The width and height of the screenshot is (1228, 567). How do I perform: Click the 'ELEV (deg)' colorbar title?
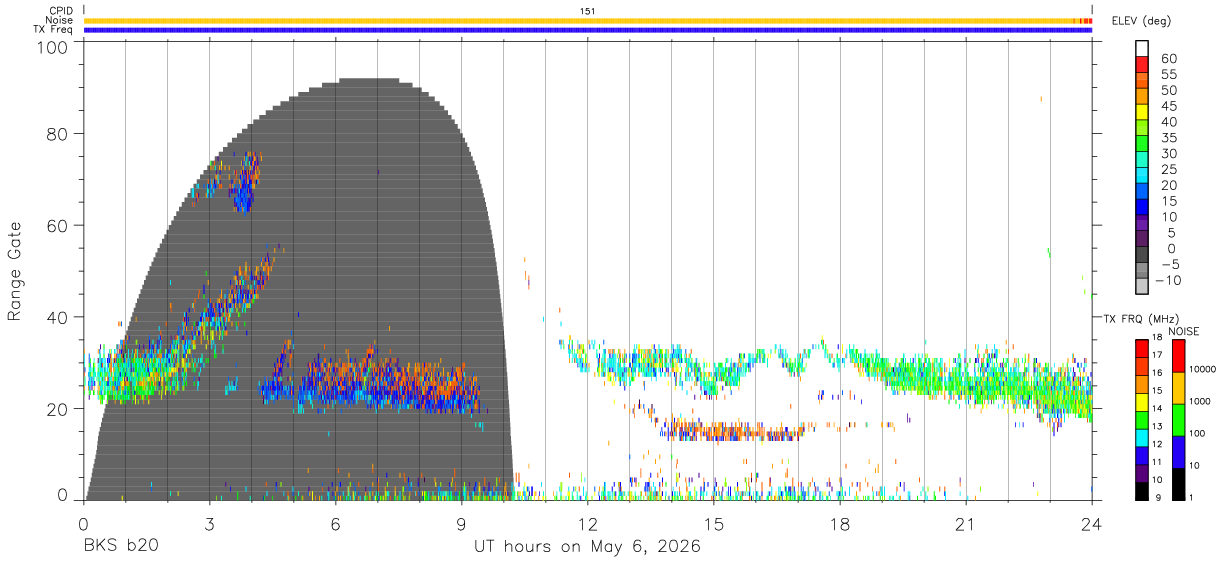[x=1142, y=21]
